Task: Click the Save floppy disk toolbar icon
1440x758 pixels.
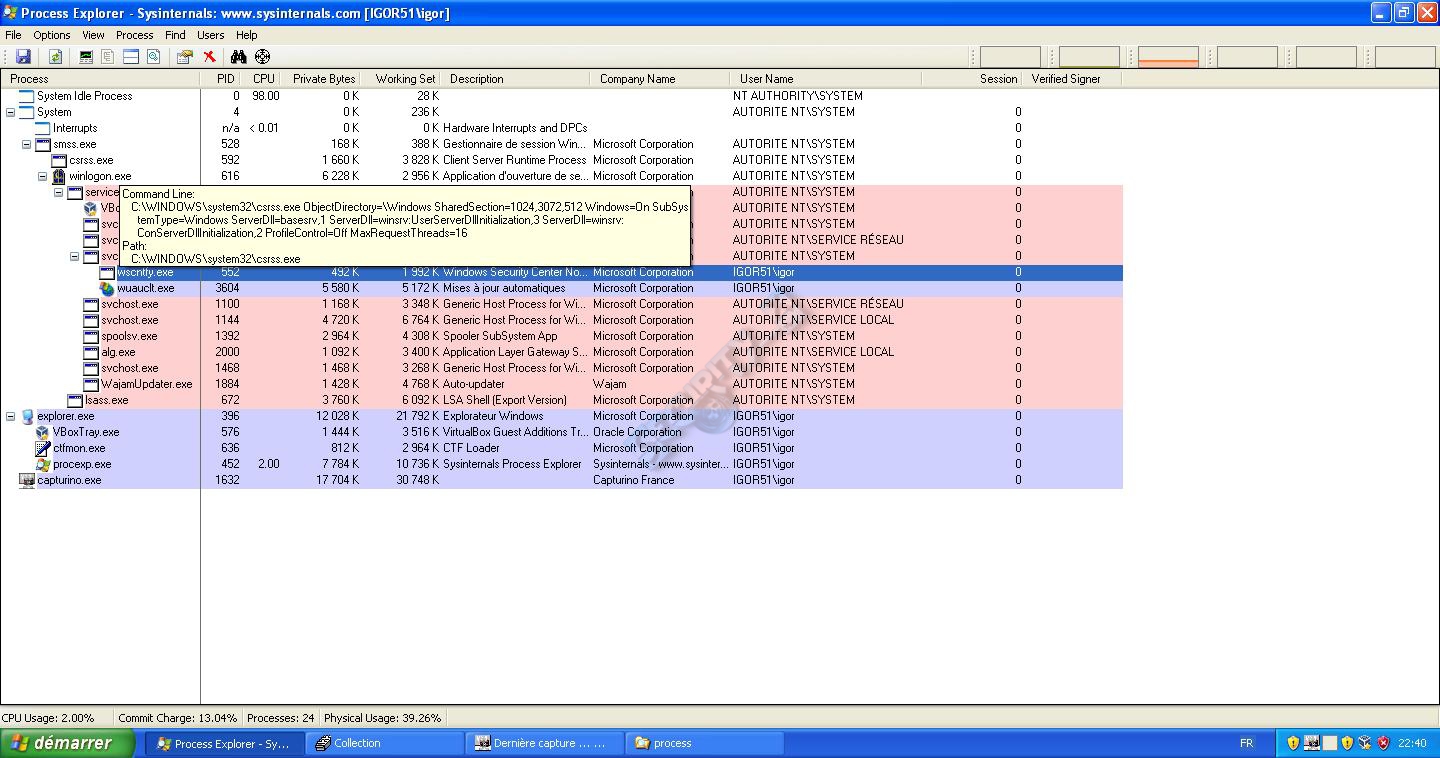Action: [x=23, y=57]
